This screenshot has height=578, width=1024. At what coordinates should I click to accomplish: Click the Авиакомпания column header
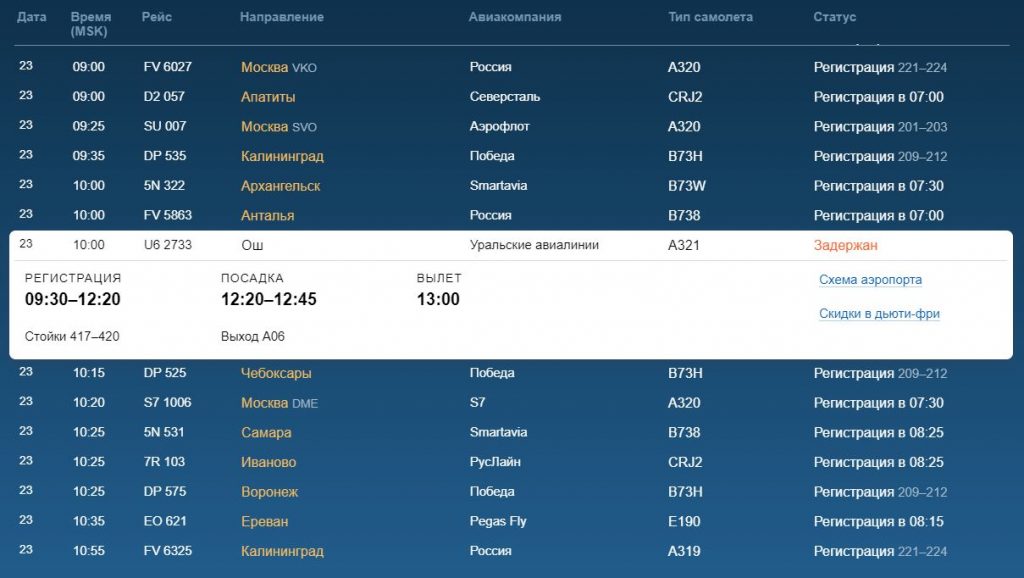(x=515, y=17)
